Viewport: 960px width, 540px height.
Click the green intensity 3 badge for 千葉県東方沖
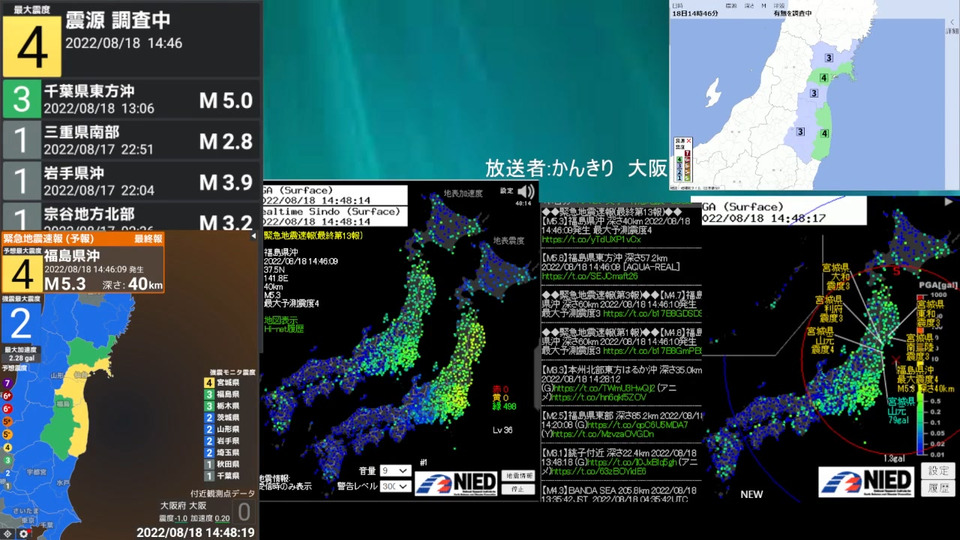pyautogui.click(x=21, y=99)
